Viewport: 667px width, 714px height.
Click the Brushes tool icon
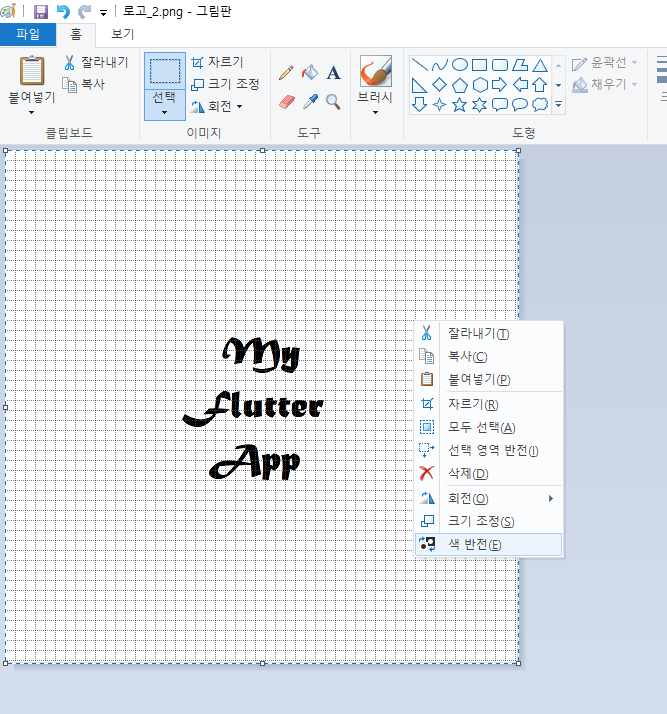376,71
